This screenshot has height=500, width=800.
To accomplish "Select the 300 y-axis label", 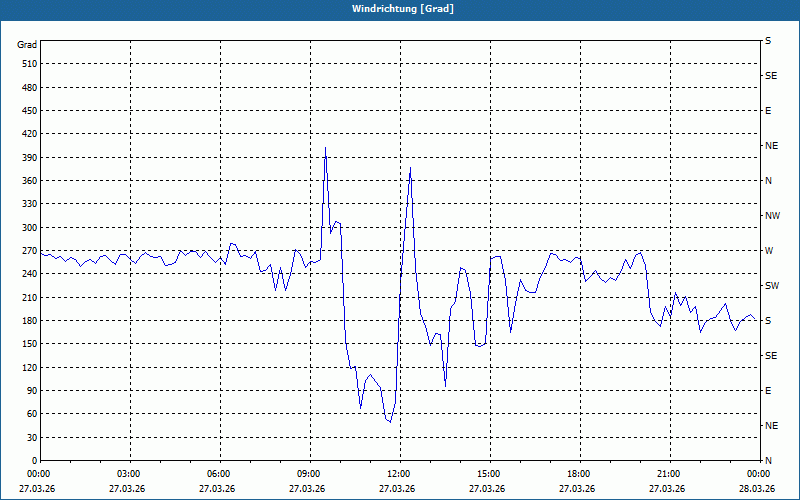I will click(x=30, y=228).
